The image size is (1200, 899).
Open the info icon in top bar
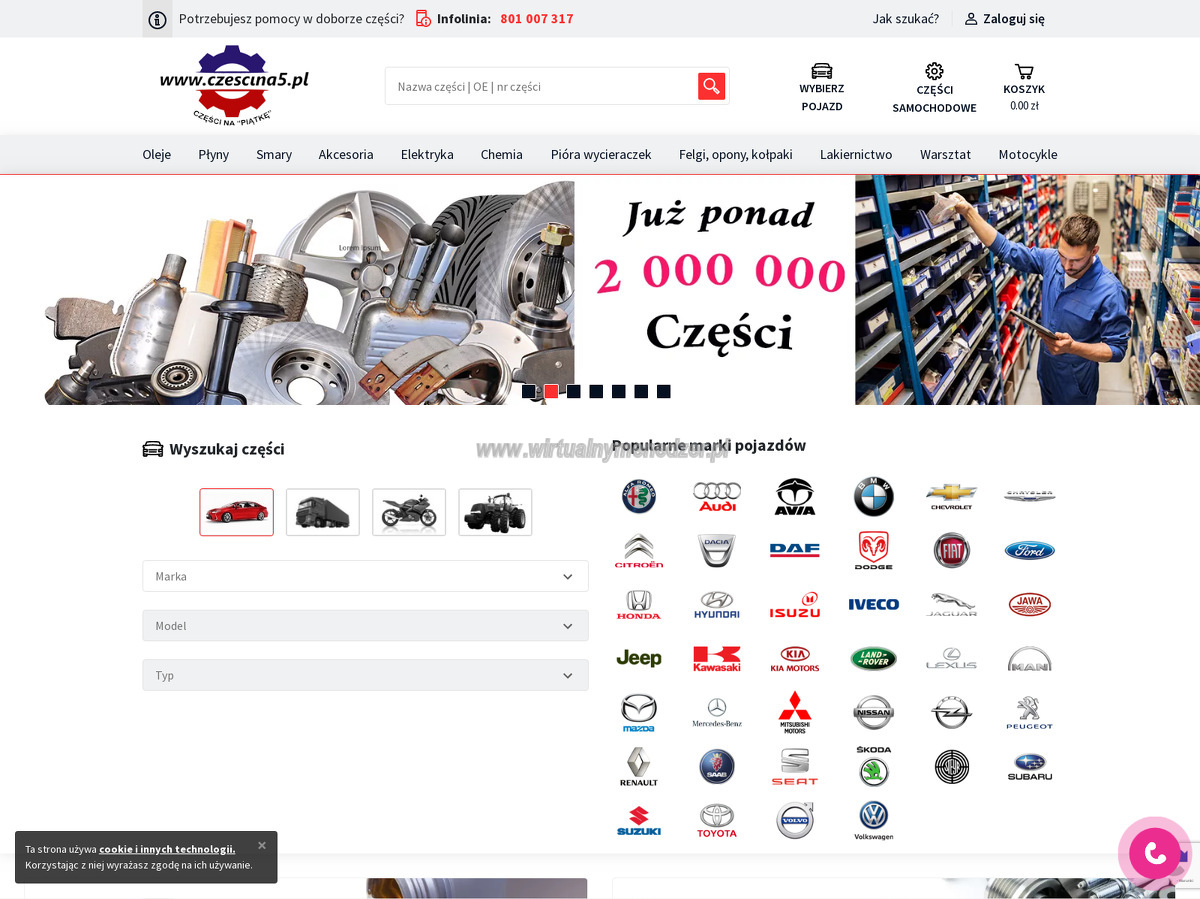click(157, 19)
